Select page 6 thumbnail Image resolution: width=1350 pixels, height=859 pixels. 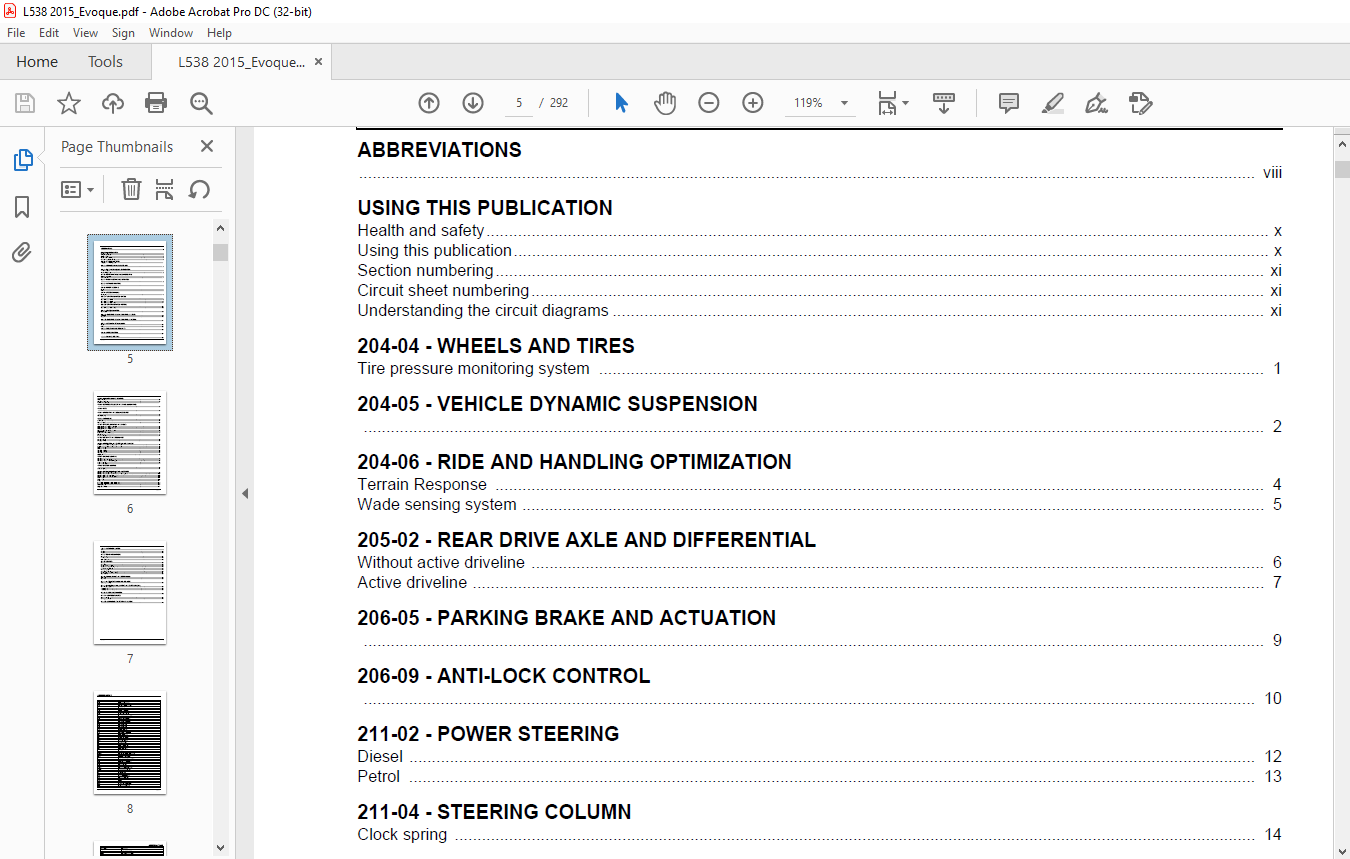click(130, 442)
